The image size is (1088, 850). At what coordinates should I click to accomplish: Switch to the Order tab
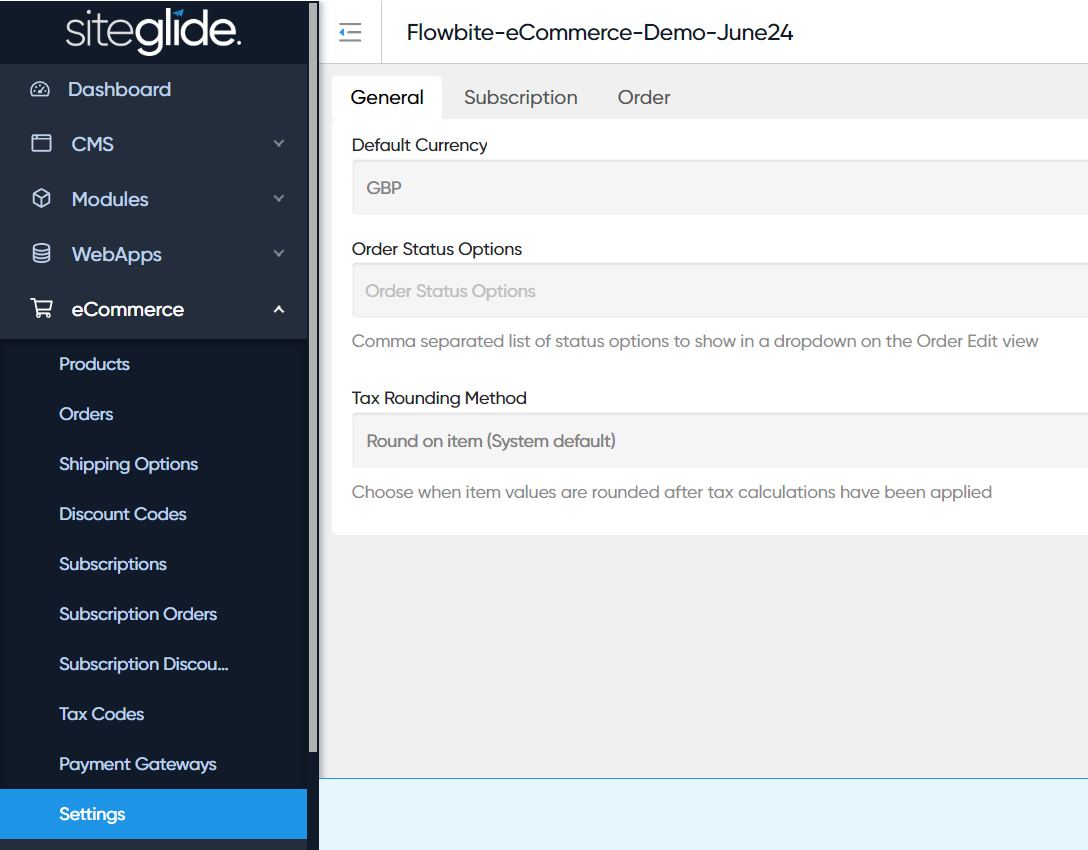tap(643, 97)
